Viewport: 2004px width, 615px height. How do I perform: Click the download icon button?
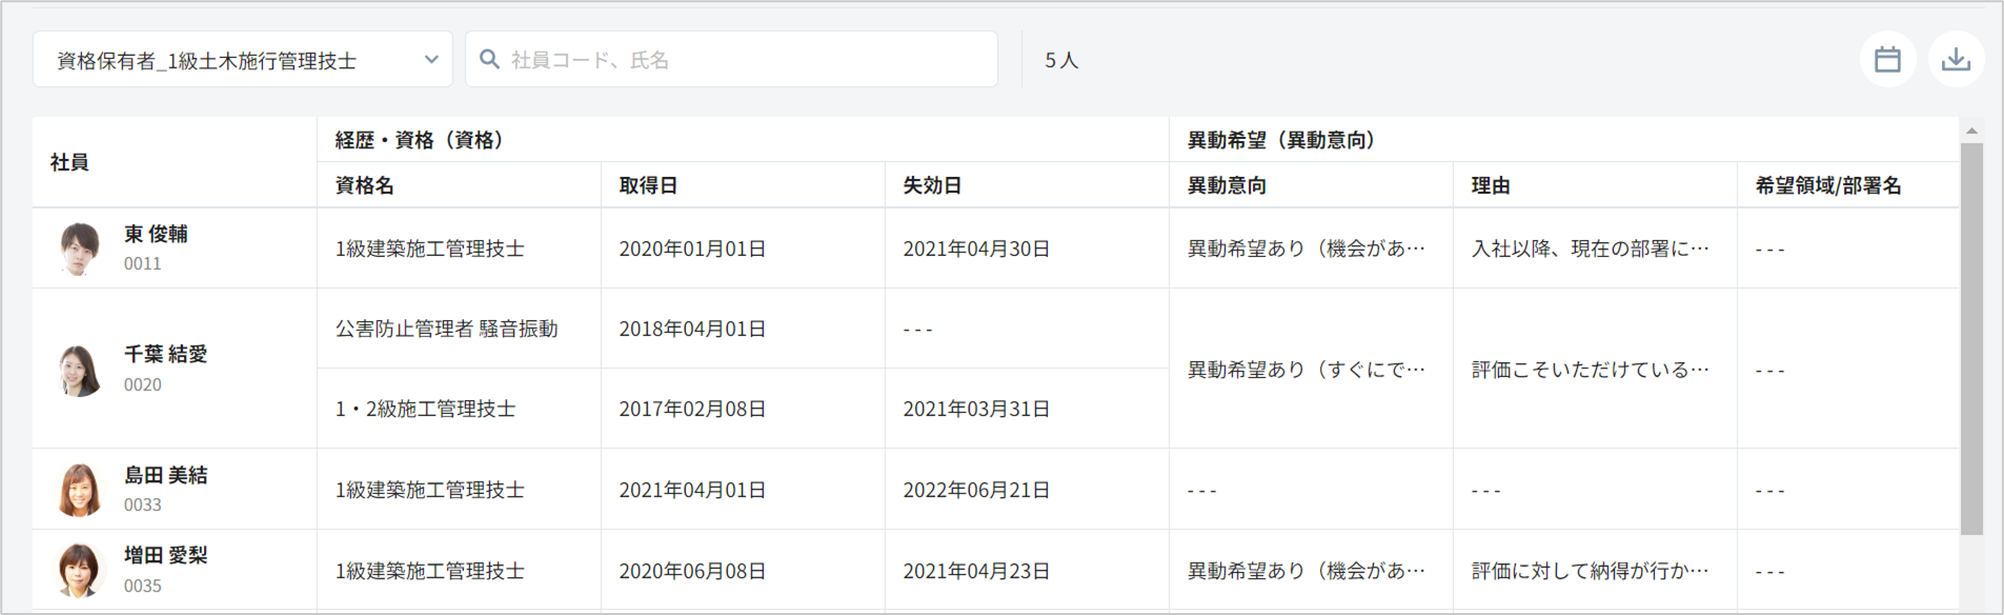click(x=1955, y=60)
